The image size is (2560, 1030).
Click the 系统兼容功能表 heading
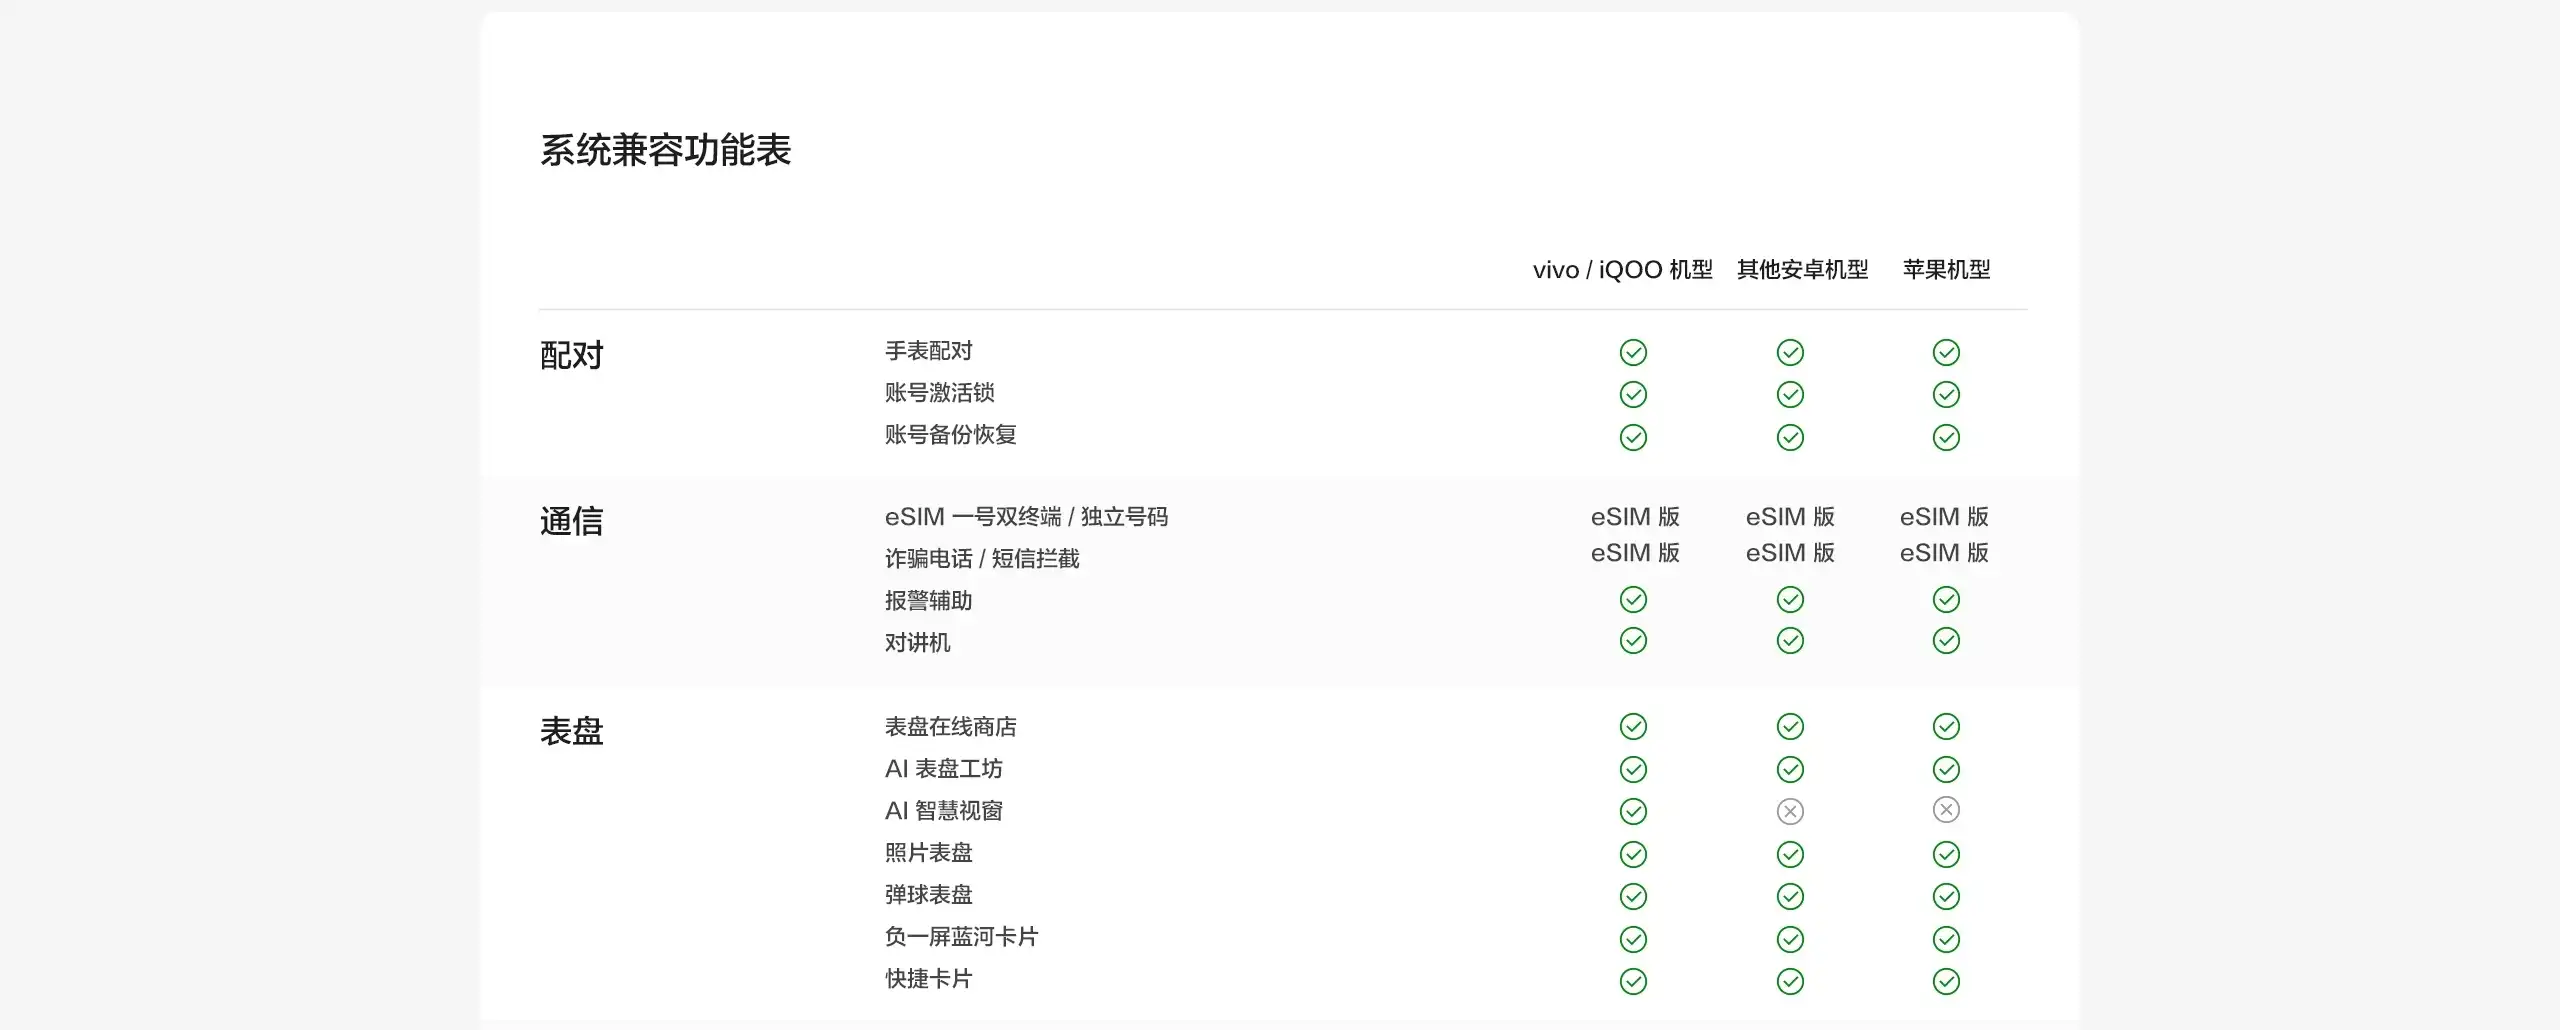tap(665, 151)
